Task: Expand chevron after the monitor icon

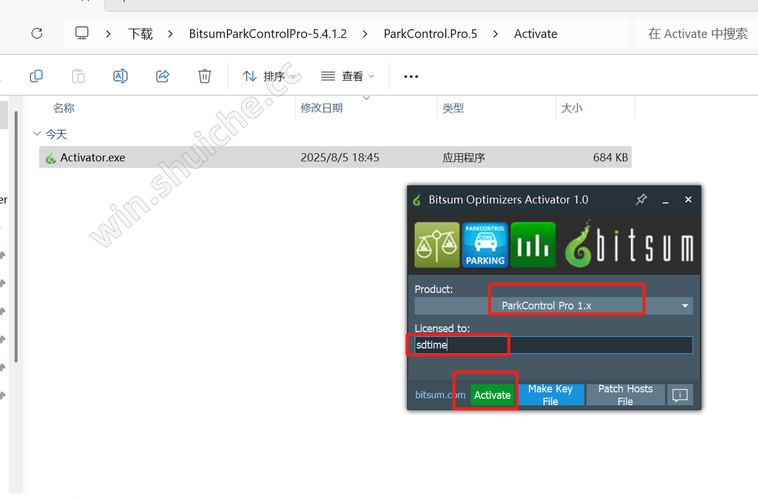Action: 108,34
